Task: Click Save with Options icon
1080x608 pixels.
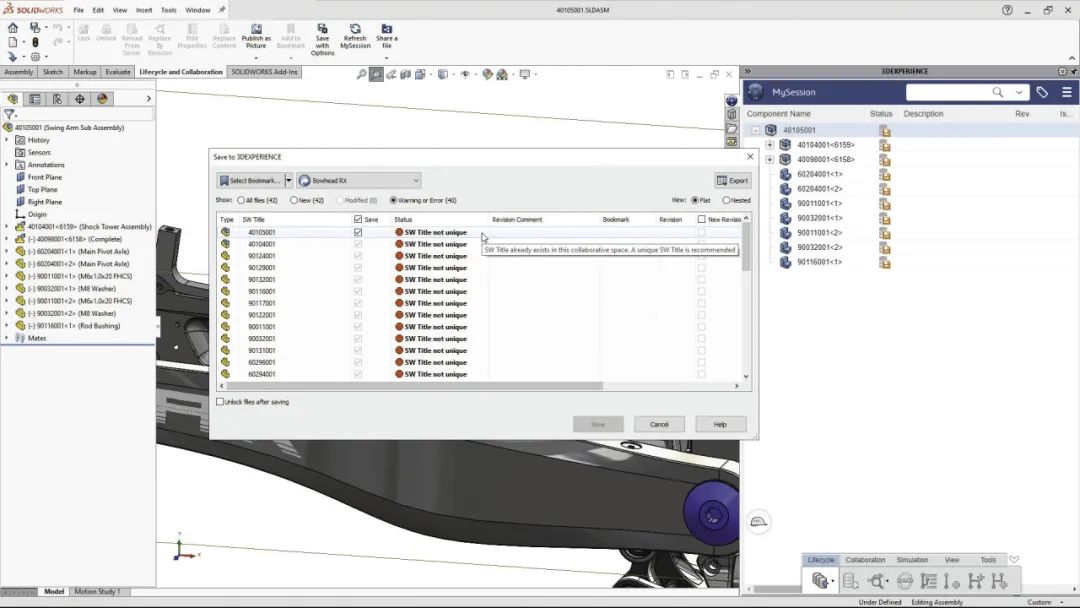Action: point(322,29)
